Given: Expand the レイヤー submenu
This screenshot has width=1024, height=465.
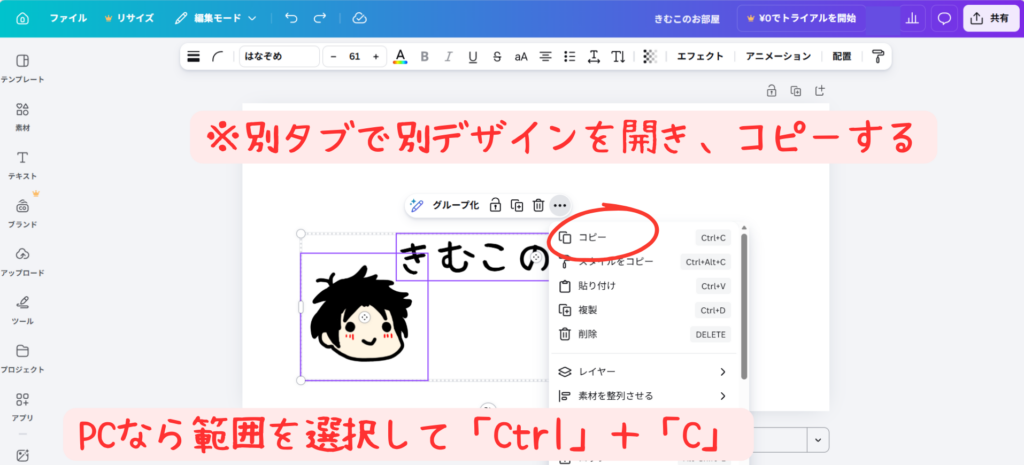Looking at the screenshot, I should coord(645,372).
